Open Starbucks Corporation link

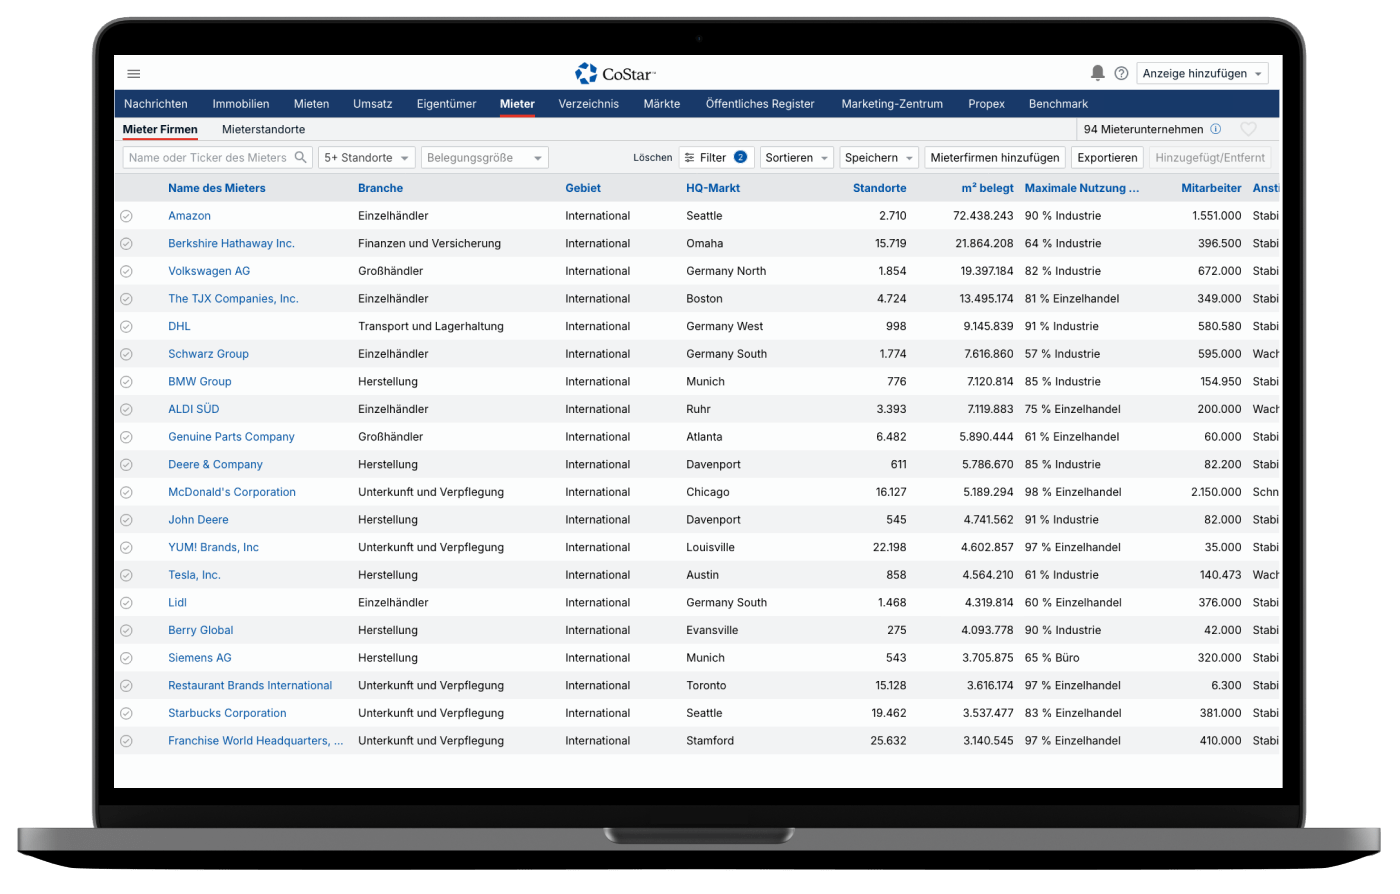[x=227, y=713]
